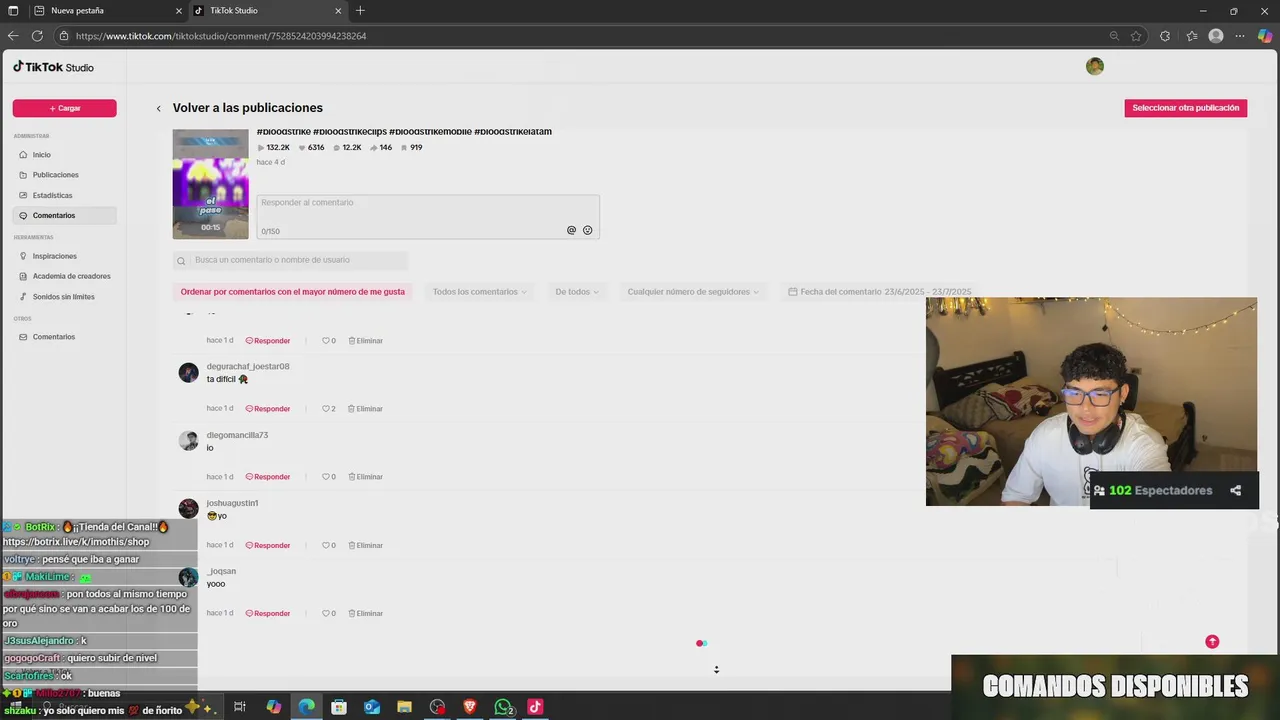Click the TikTok Studio logo
1280x720 pixels.
[x=53, y=67]
